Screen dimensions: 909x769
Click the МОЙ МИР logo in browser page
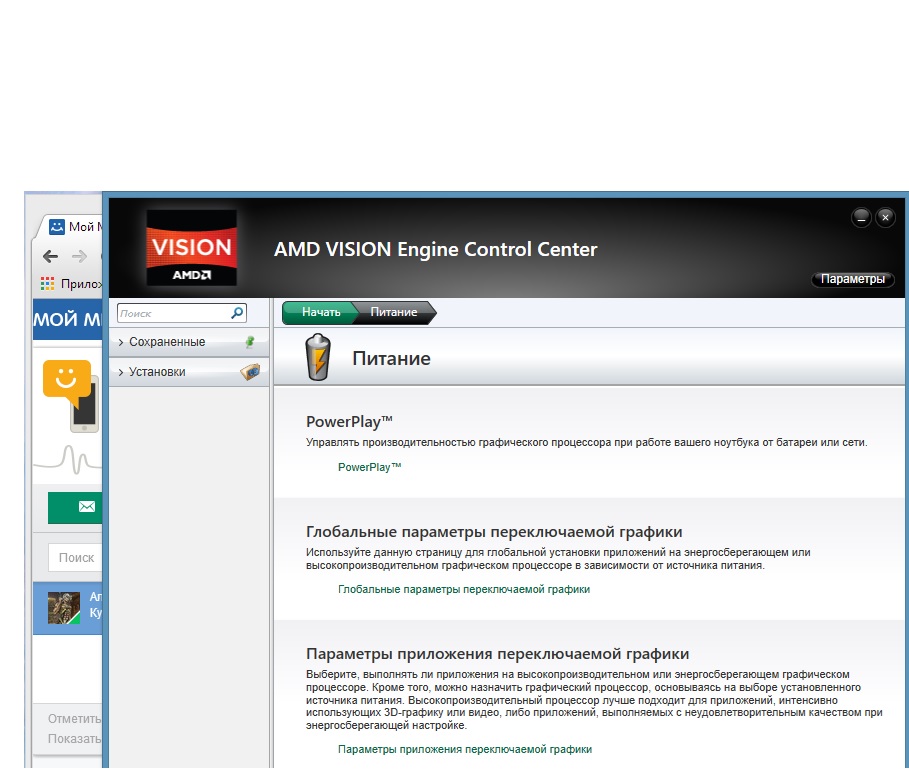pyautogui.click(x=67, y=319)
